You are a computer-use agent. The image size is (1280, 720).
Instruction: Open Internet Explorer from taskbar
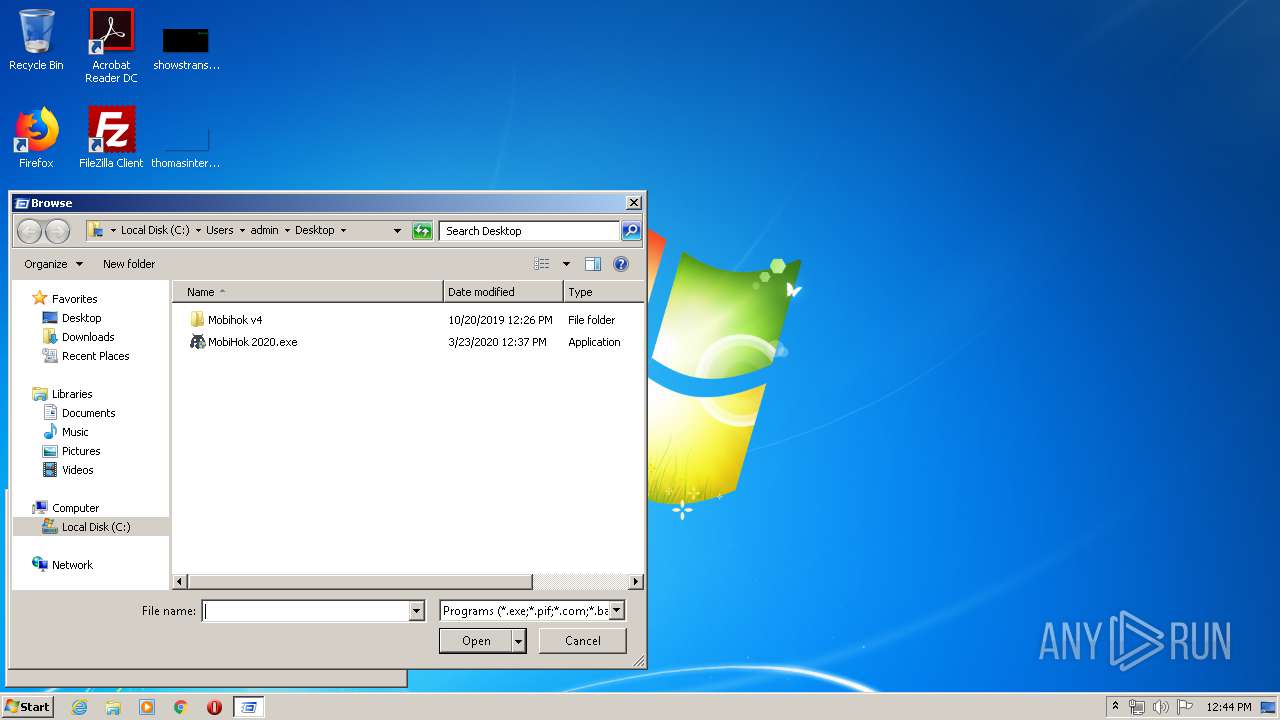(x=79, y=707)
